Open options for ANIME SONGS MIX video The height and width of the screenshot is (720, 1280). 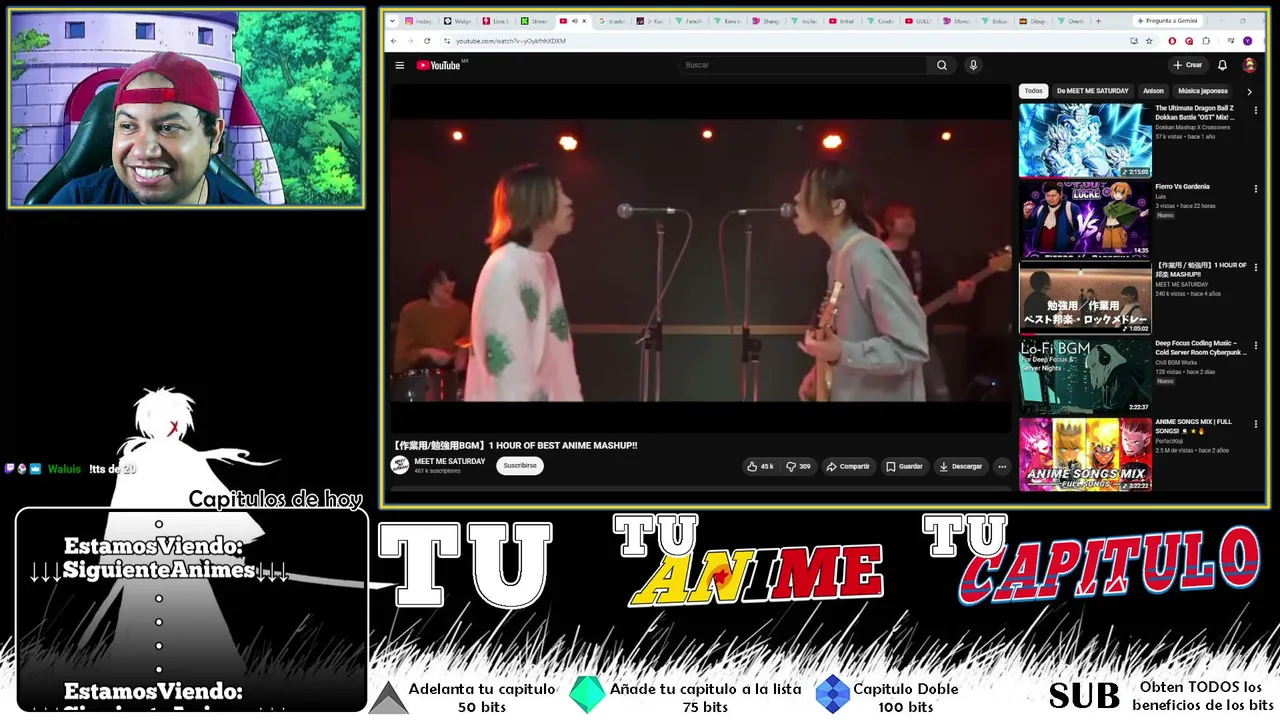(1256, 424)
